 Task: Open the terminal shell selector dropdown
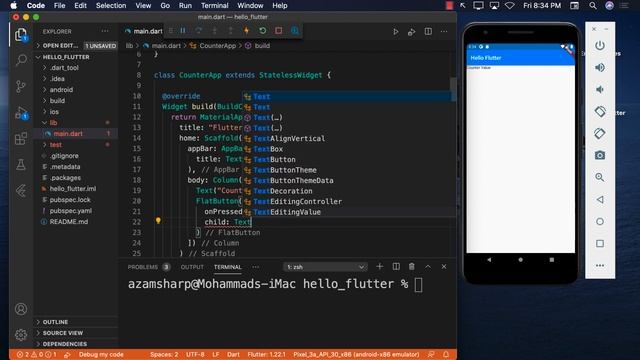[x=325, y=267]
